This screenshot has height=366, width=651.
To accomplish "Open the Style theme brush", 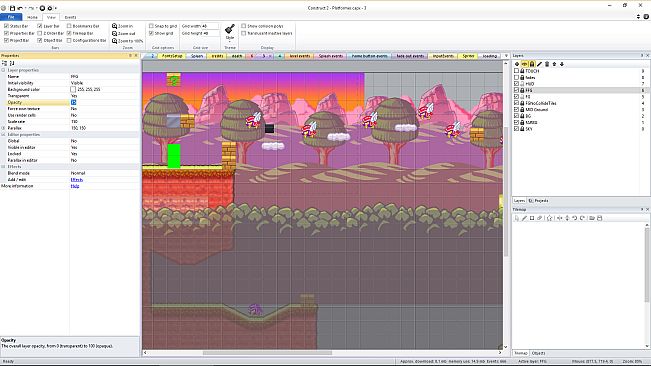I will [x=230, y=29].
